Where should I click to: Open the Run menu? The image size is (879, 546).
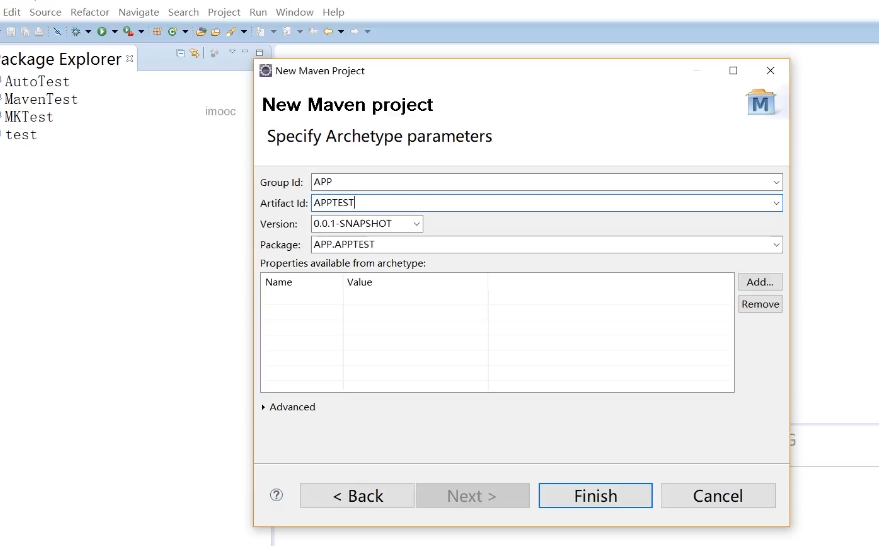click(258, 12)
